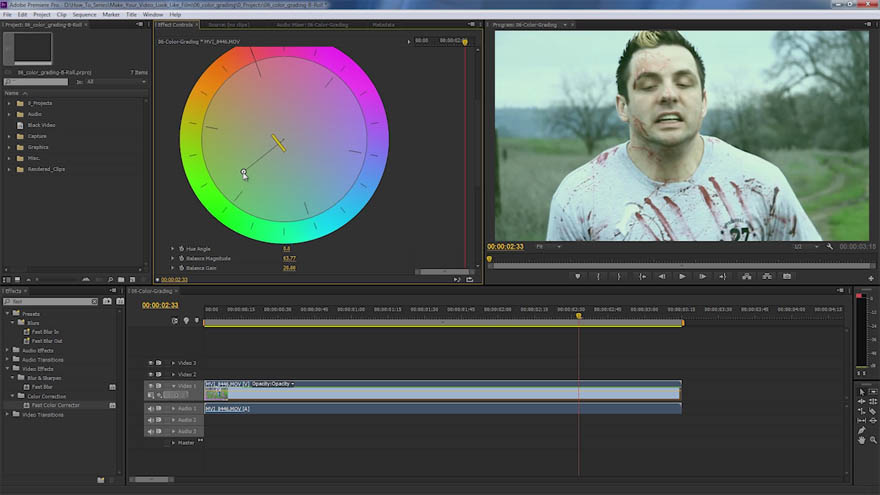Screen dimensions: 880x495
Task: Step forward one frame
Action: [x=702, y=276]
